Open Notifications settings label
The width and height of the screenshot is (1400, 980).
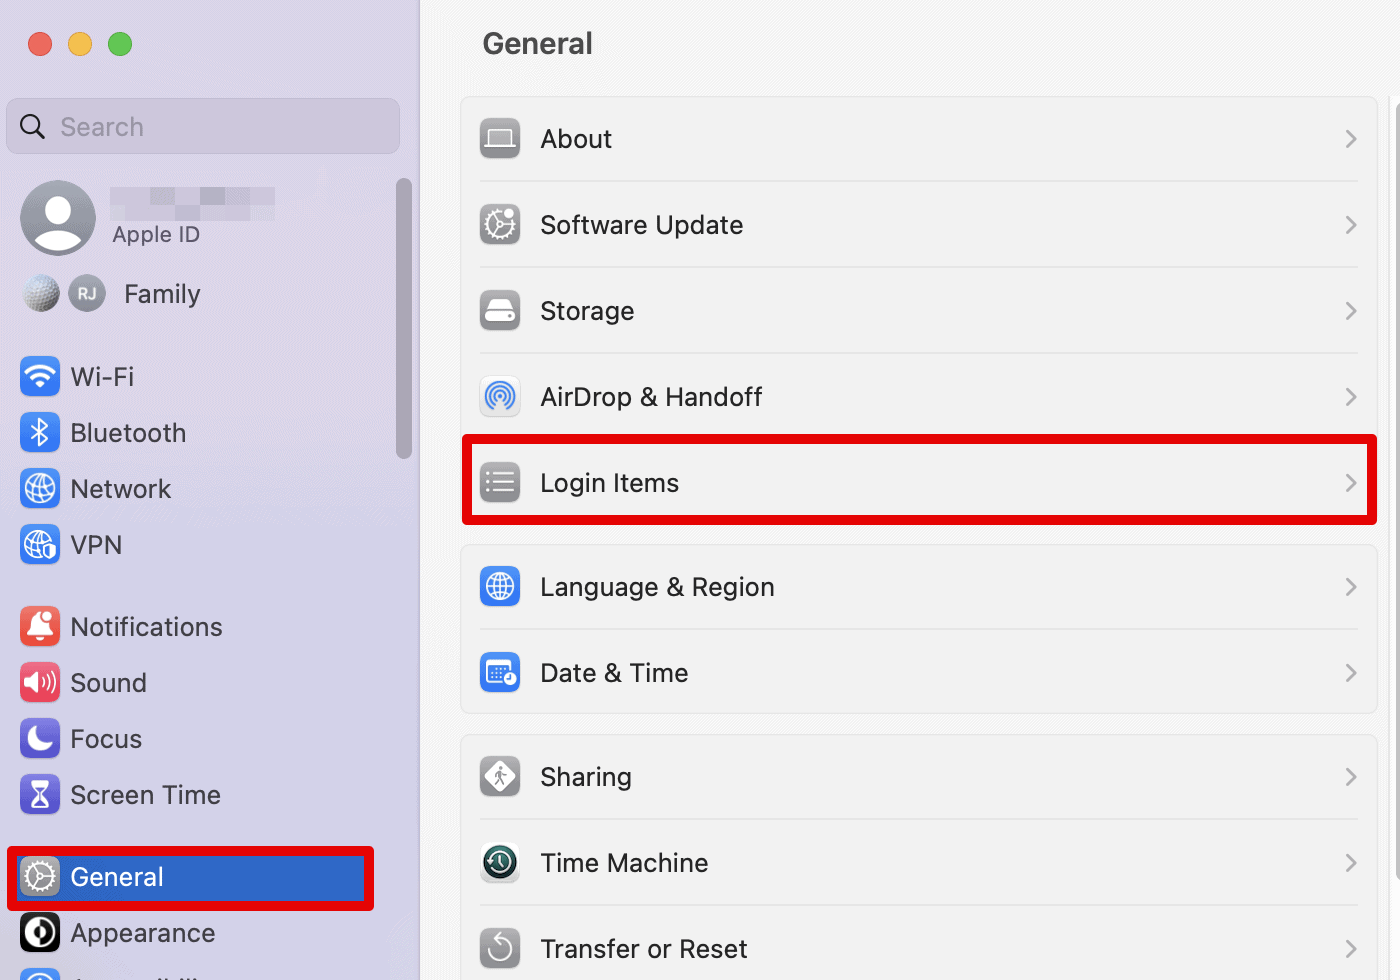pyautogui.click(x=147, y=627)
